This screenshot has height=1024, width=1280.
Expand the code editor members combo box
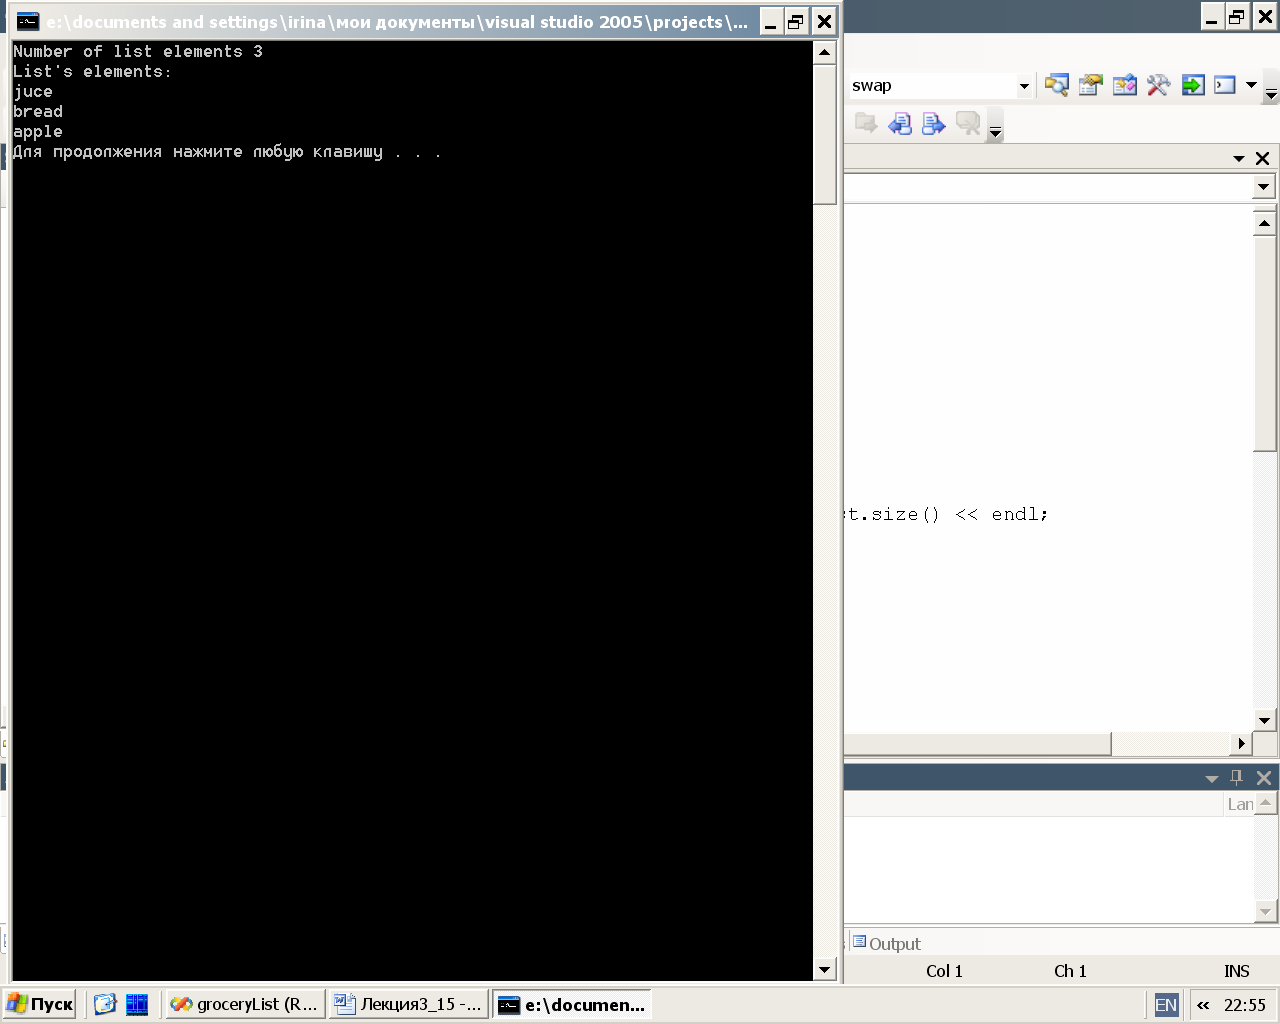coord(1263,187)
